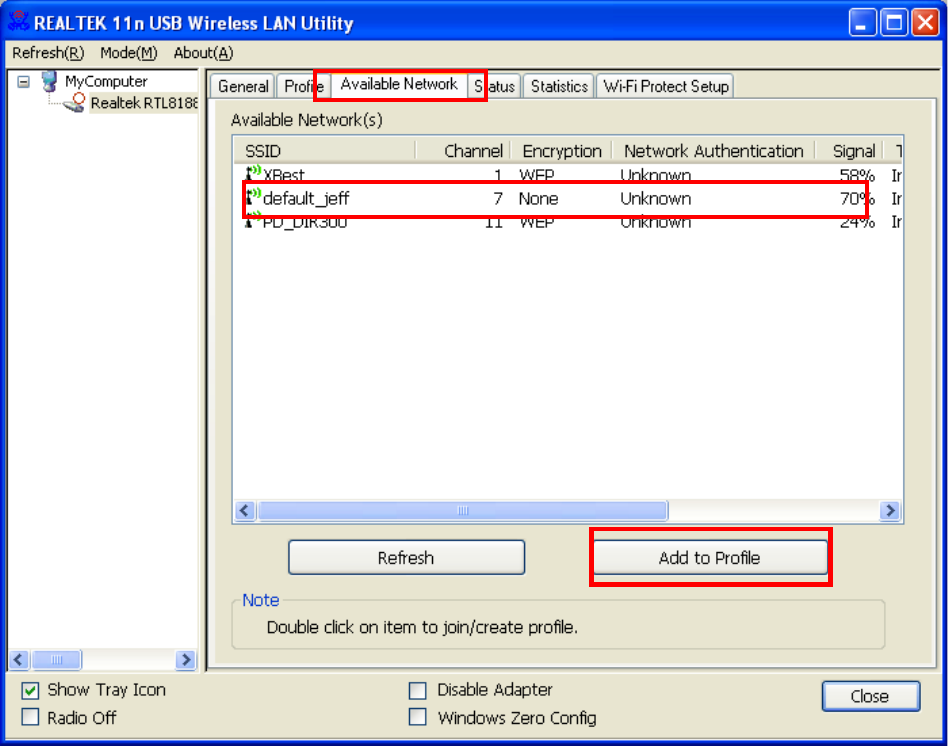Select the Available Network tab

pyautogui.click(x=399, y=84)
